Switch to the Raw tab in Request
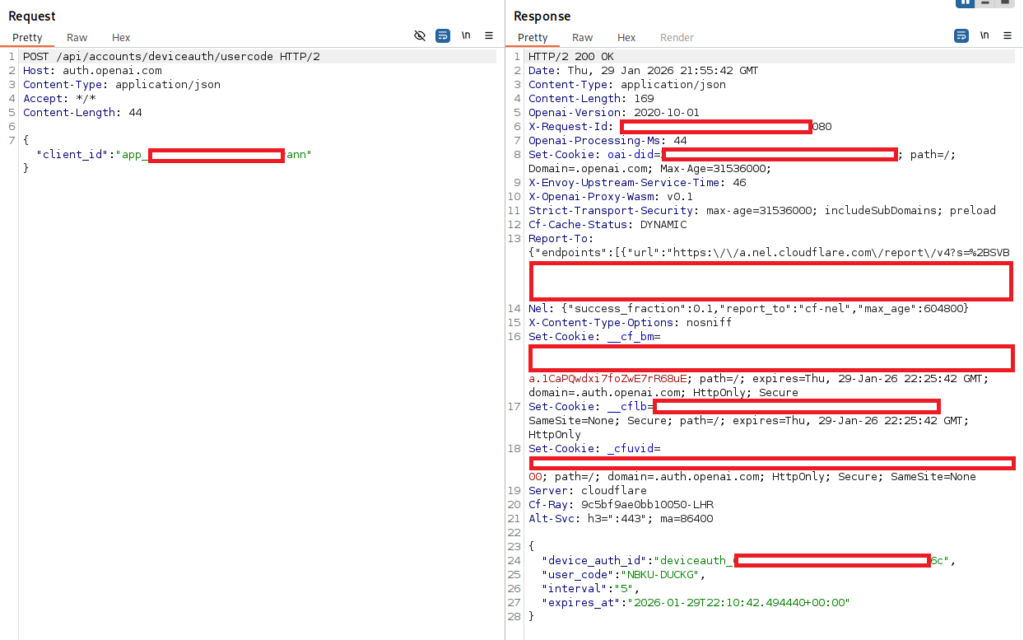Viewport: 1024px width, 640px height. 77,38
